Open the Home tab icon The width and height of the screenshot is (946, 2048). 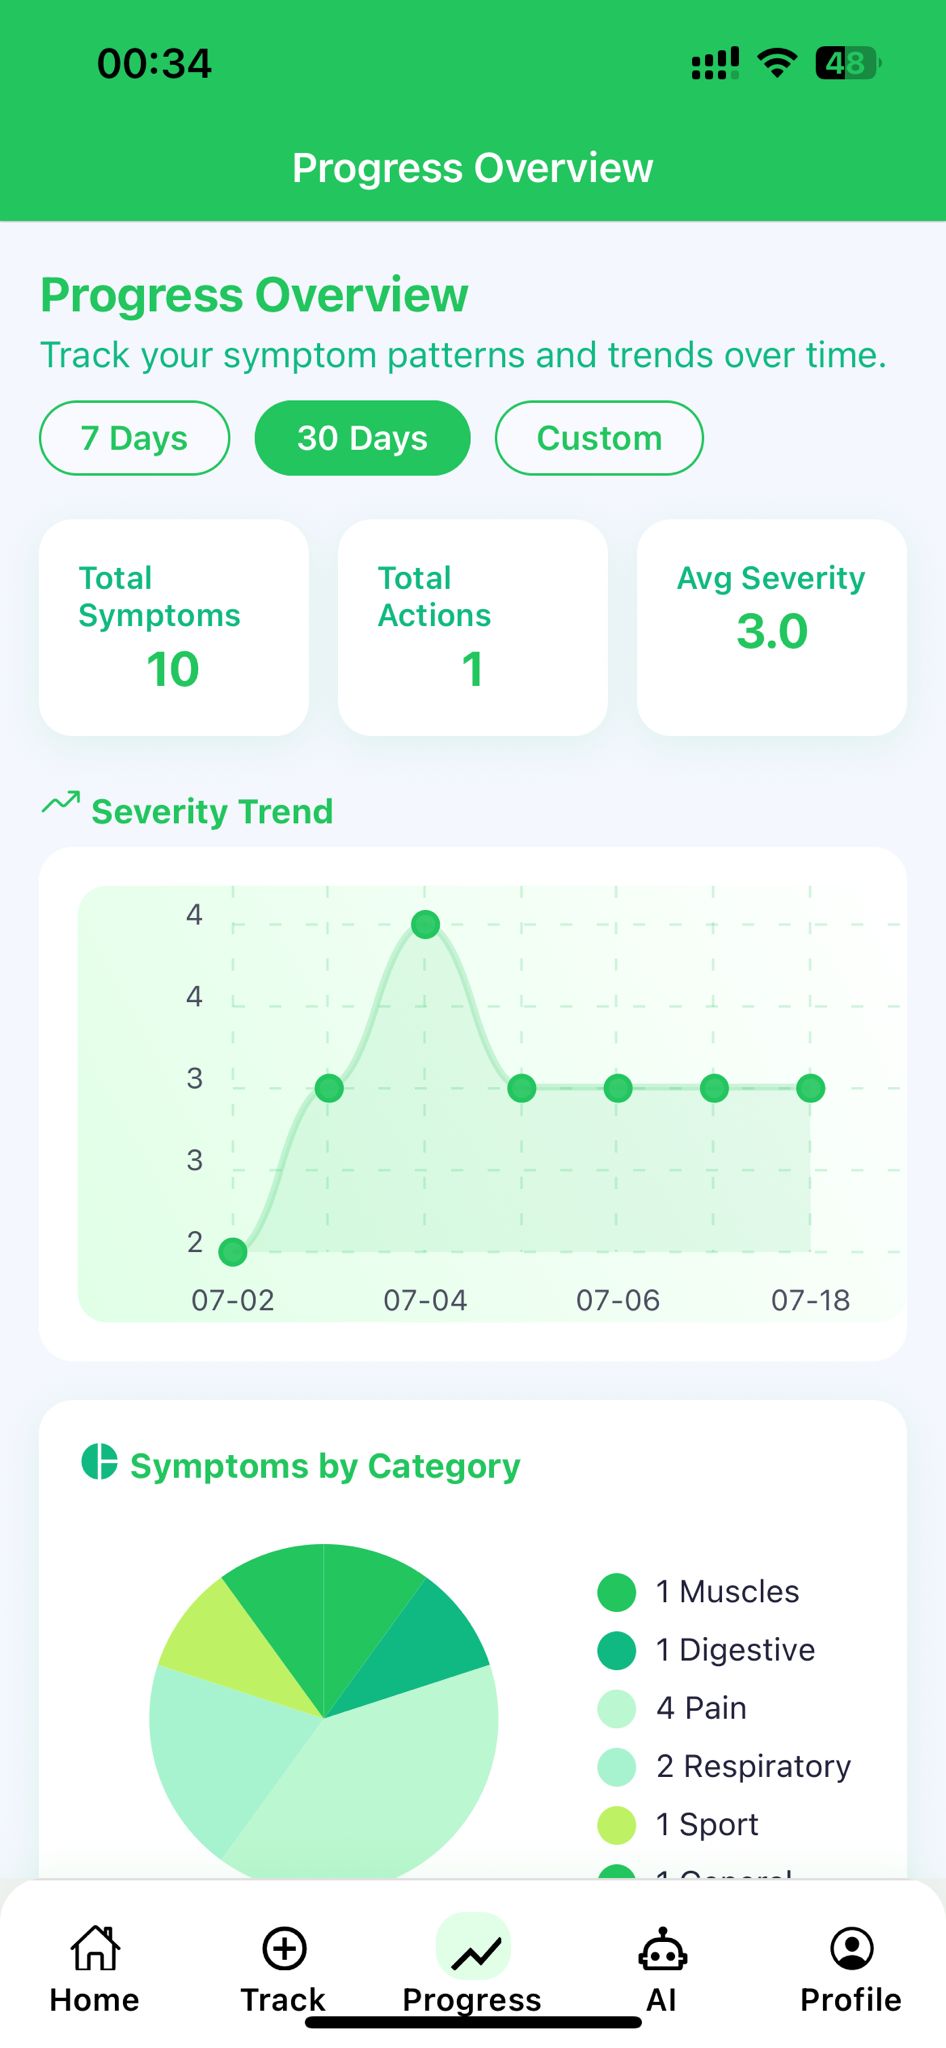point(95,1948)
